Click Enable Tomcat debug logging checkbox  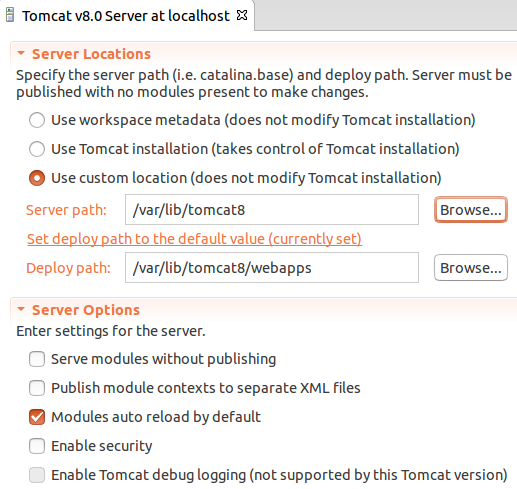37,475
